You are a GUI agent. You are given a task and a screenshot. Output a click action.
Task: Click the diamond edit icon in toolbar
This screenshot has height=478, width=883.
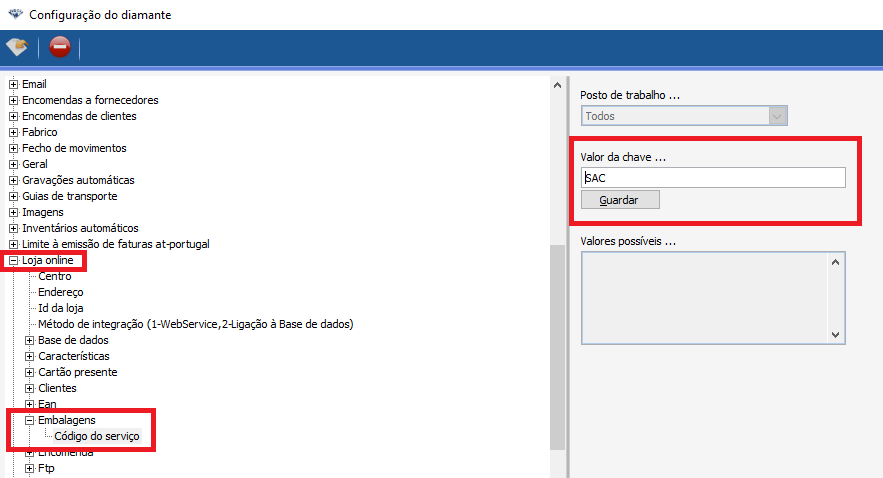pyautogui.click(x=17, y=47)
